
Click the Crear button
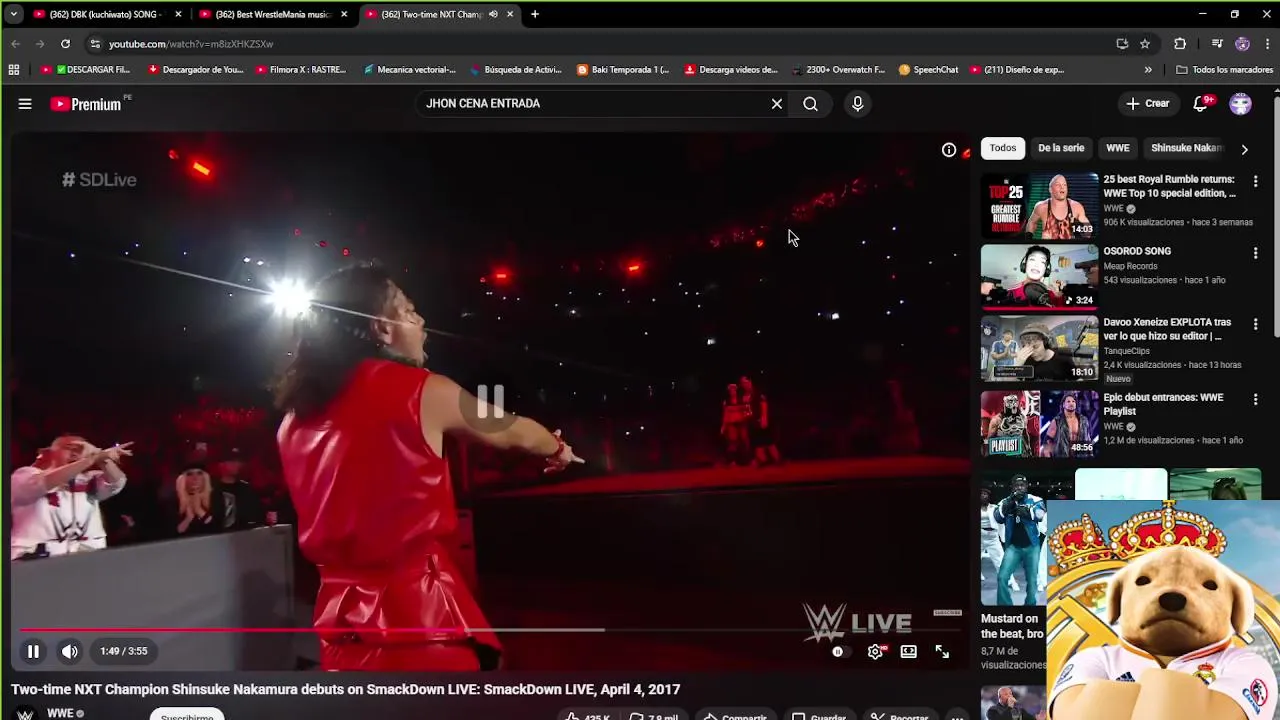tap(1147, 104)
